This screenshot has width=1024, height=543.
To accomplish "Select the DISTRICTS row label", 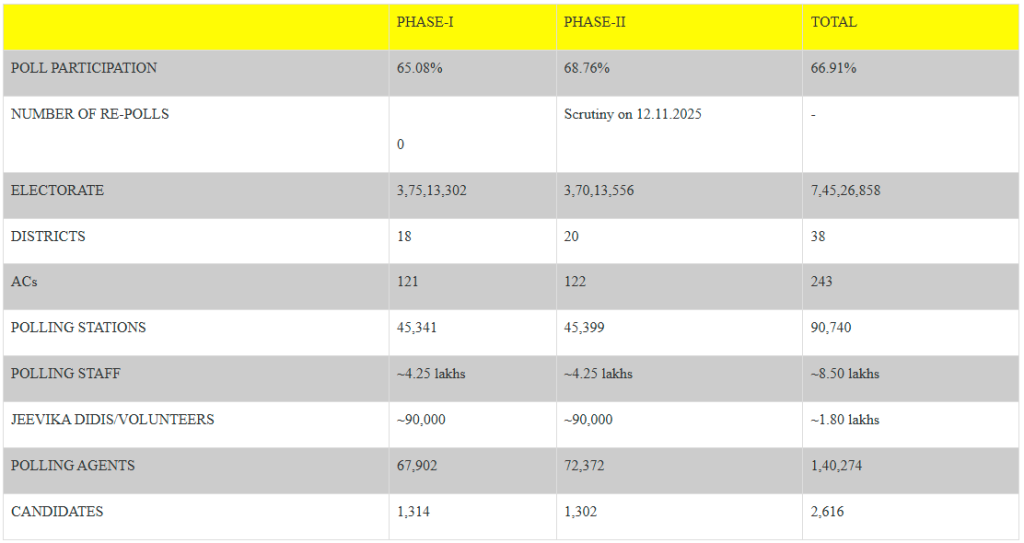I will pos(48,236).
